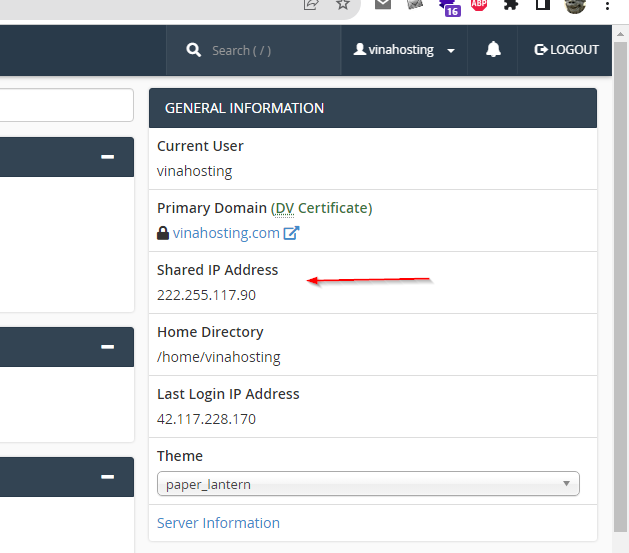The height and width of the screenshot is (553, 629).
Task: Click the notifications bell icon
Action: tap(493, 50)
